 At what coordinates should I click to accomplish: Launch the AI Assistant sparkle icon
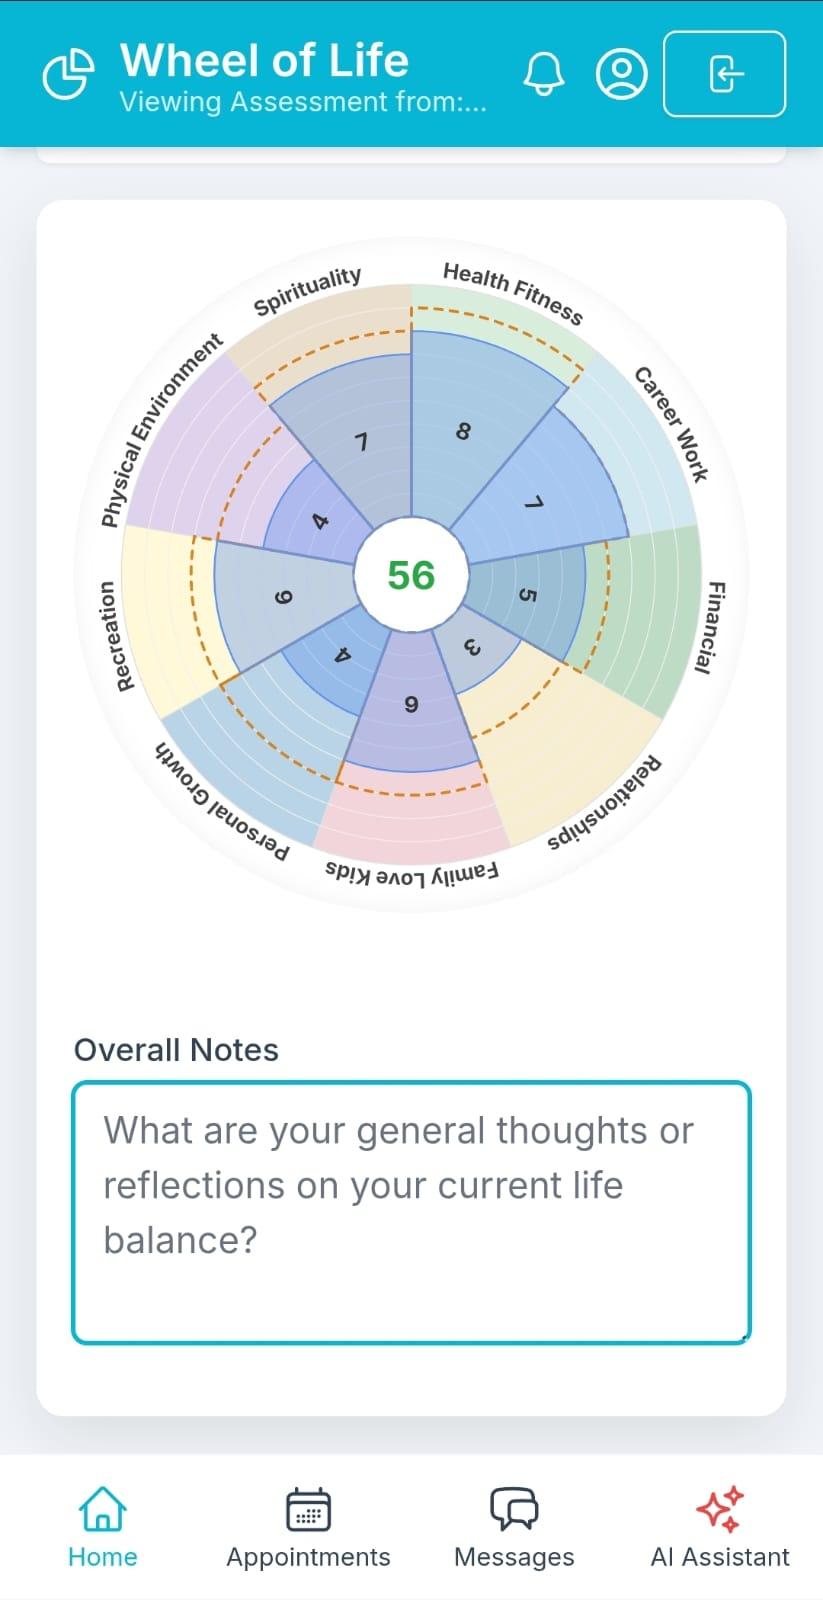tap(720, 1509)
